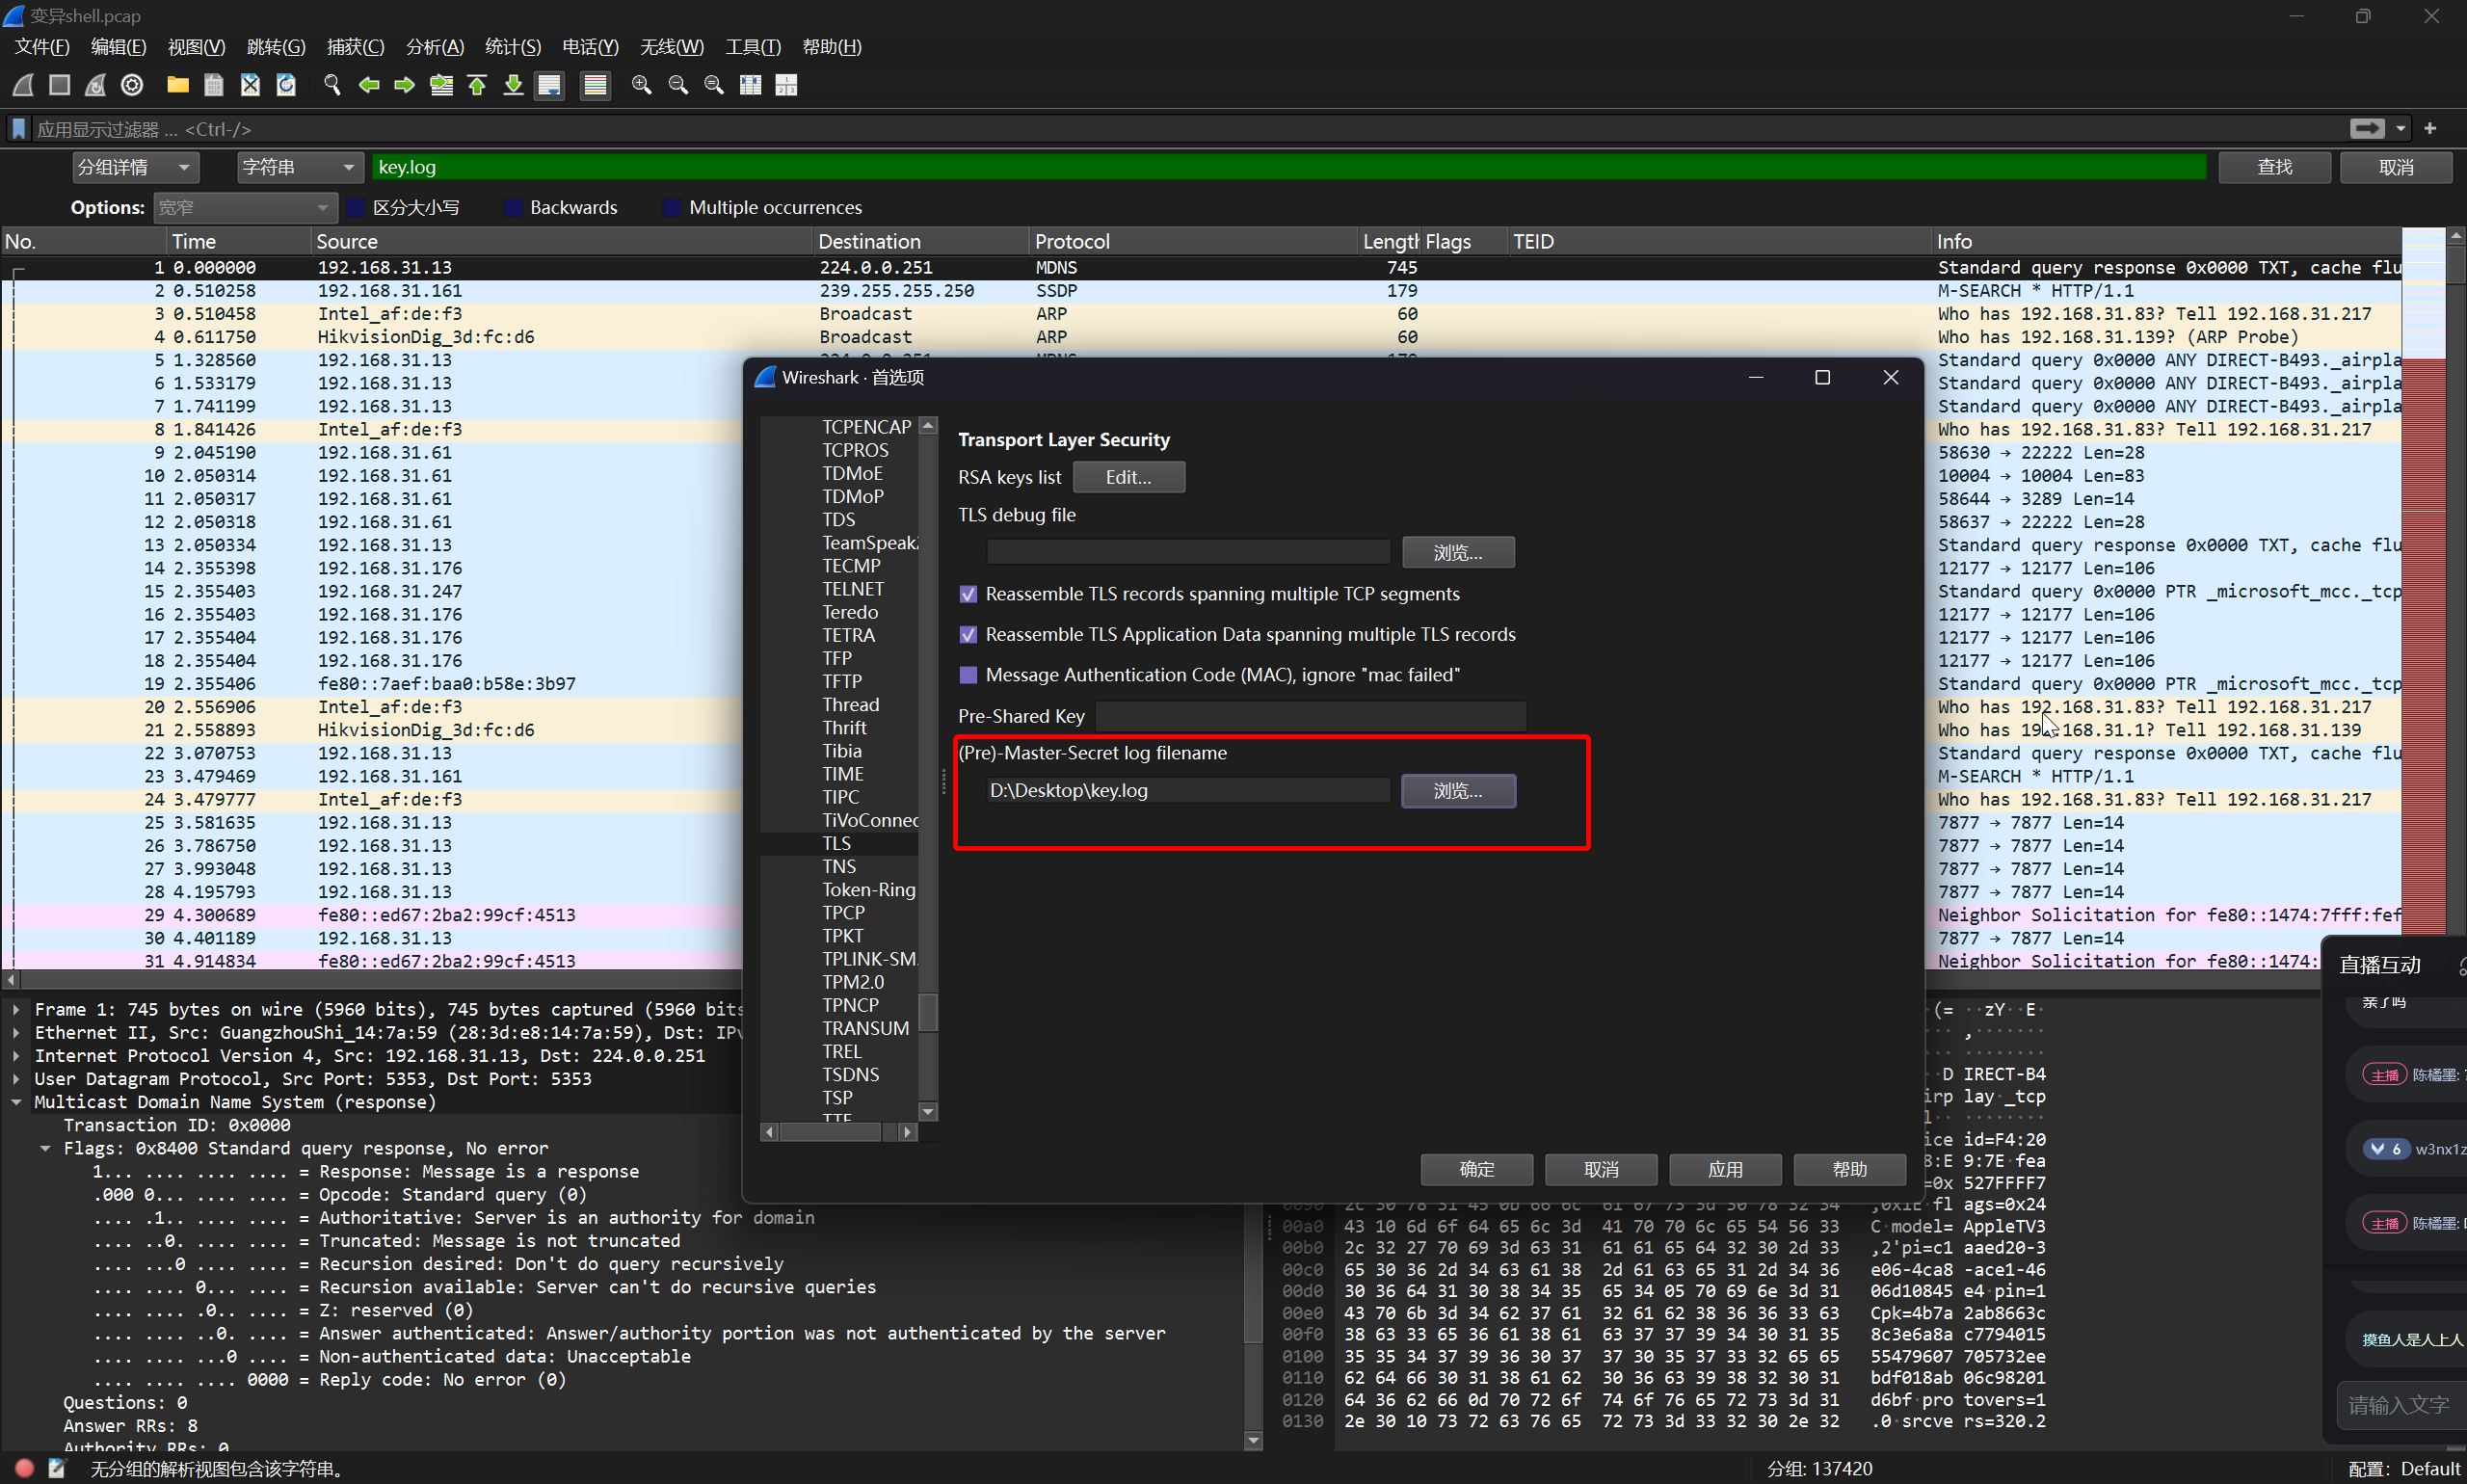Open expert information red circle in status bar

click(x=25, y=1468)
